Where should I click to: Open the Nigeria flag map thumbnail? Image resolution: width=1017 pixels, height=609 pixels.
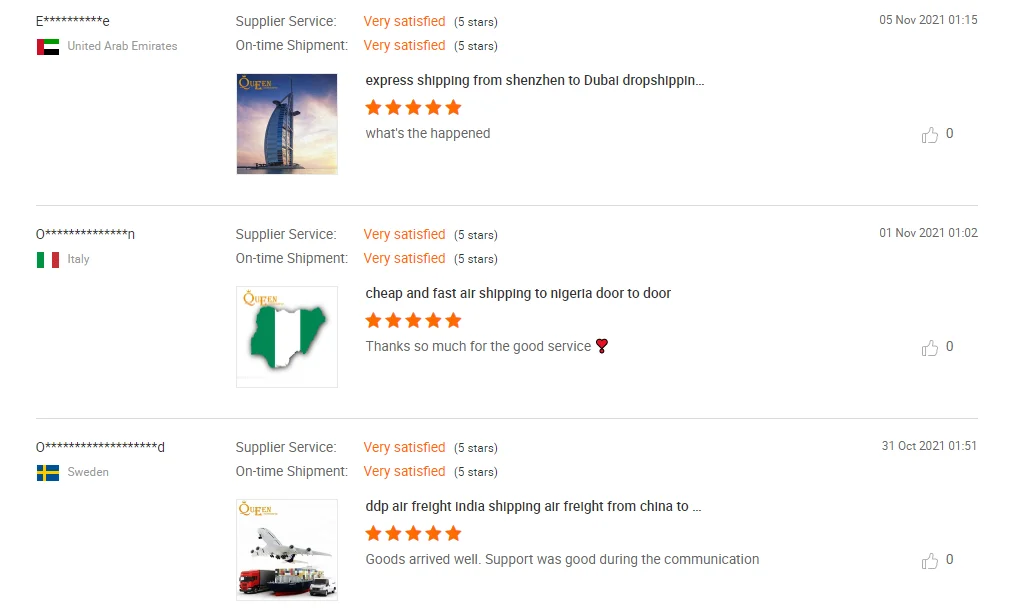287,337
